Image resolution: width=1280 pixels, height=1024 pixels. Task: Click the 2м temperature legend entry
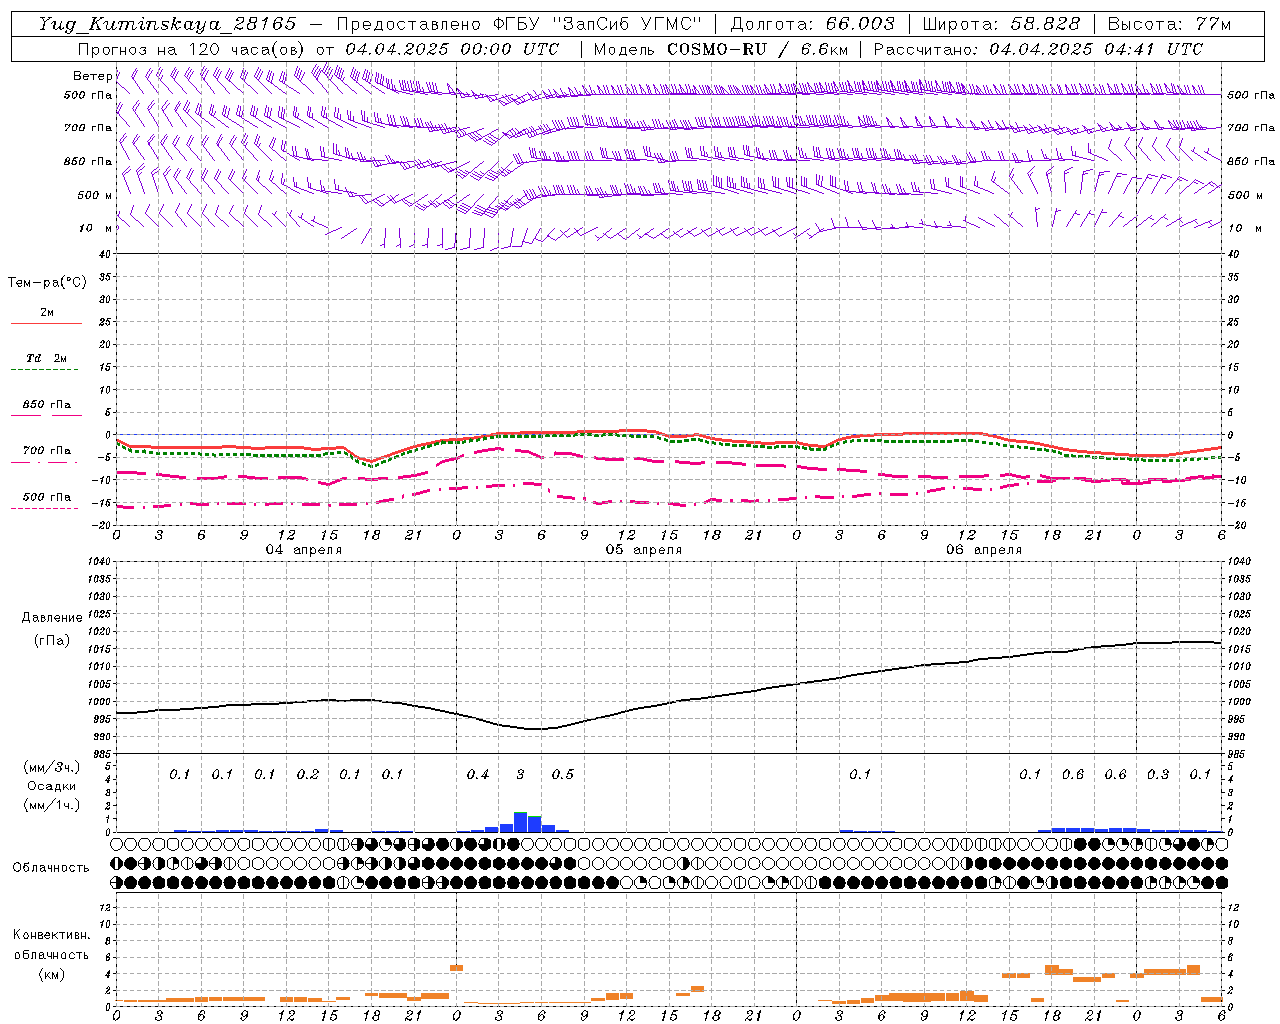pyautogui.click(x=47, y=312)
